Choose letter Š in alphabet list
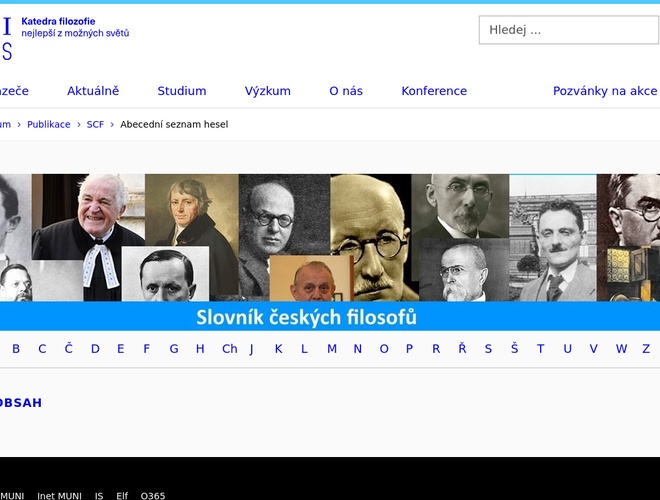 (514, 349)
